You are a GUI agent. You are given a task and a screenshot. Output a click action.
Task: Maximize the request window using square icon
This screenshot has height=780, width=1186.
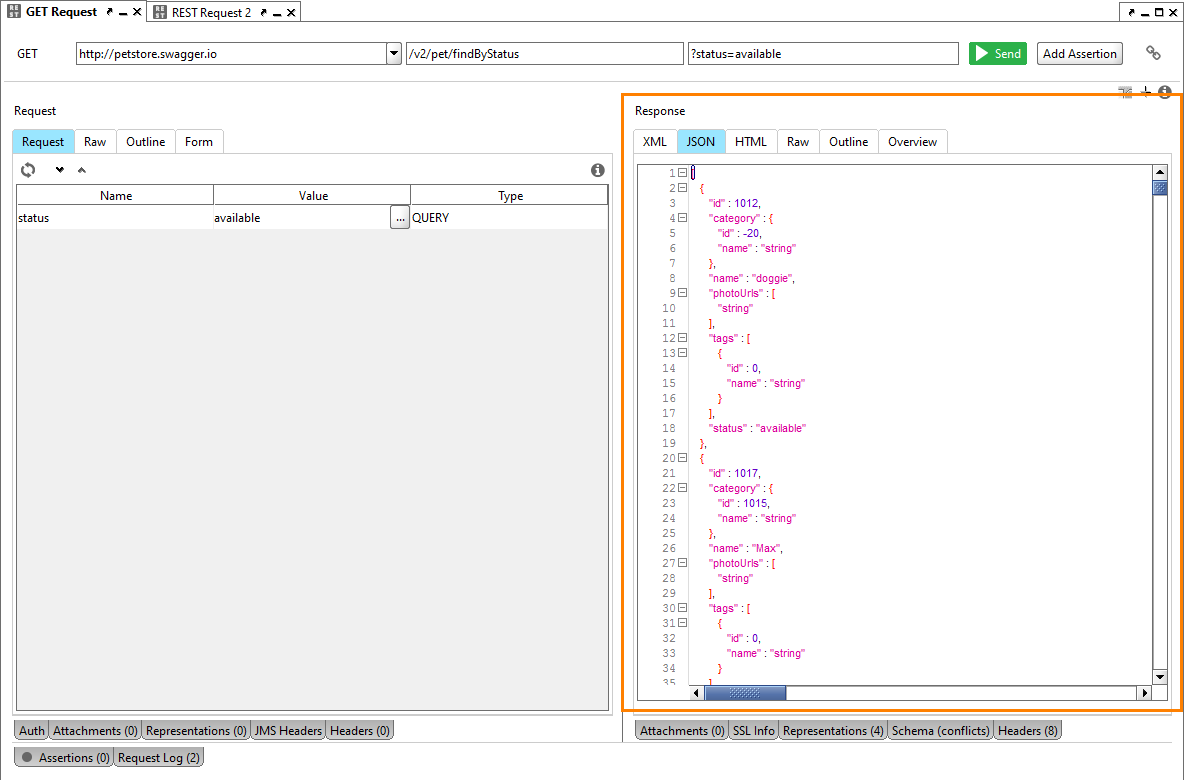(1159, 13)
